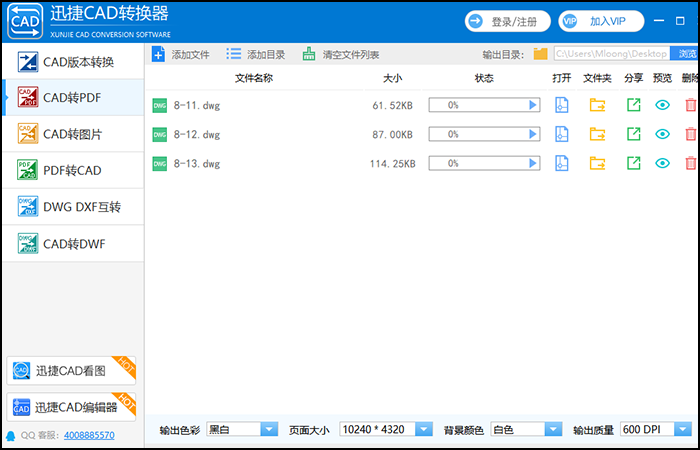
Task: Share the 8-13.dwg file
Action: click(x=633, y=163)
